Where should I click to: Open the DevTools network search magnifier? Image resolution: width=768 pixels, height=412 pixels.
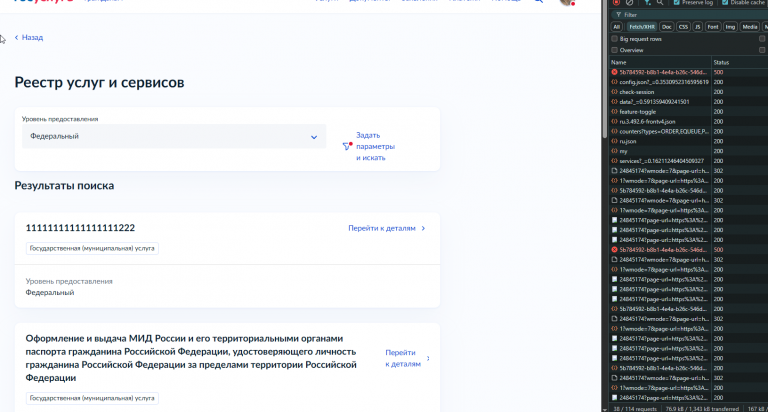tap(660, 2)
